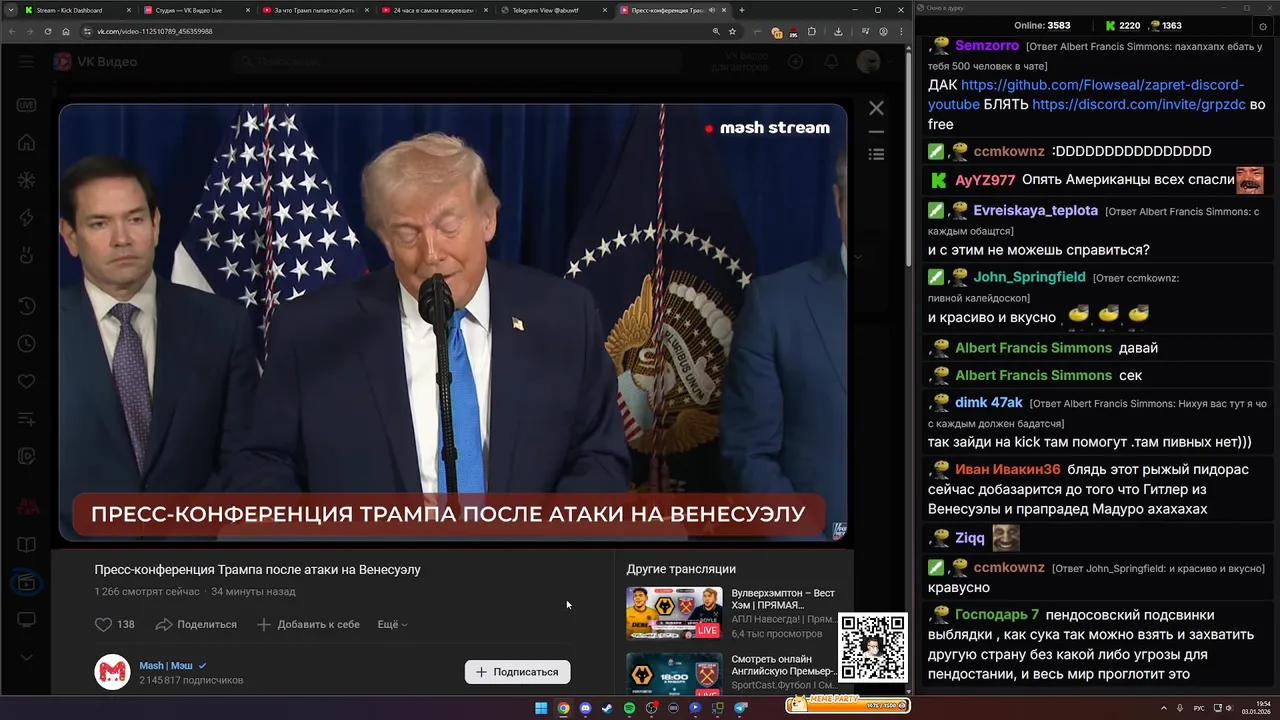
Task: Open the snowflake icon in VK sidebar
Action: pos(27,180)
